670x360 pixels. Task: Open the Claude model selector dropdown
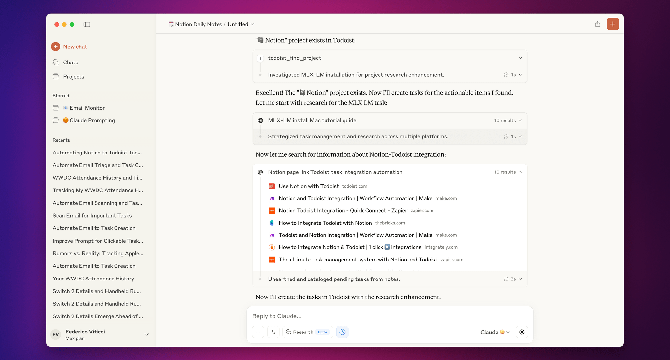click(495, 332)
